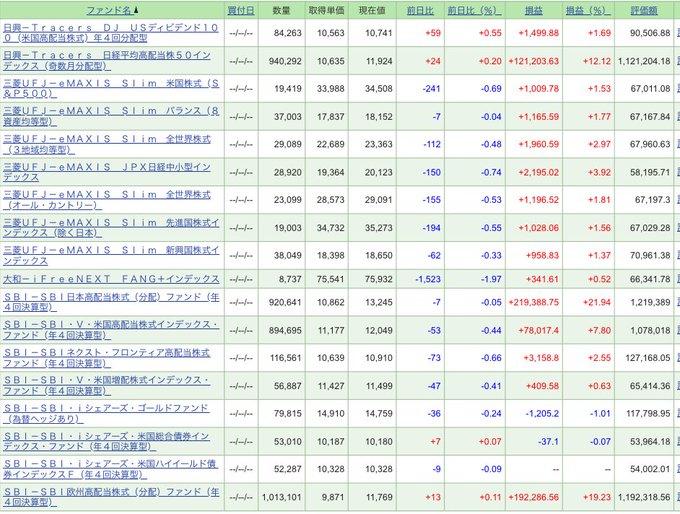
Task: Select profit value +409.58
Action: [x=543, y=386]
